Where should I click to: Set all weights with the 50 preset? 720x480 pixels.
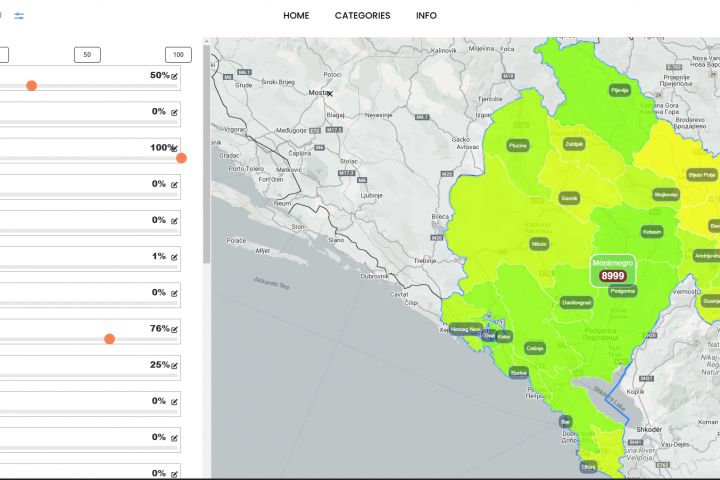(x=87, y=55)
